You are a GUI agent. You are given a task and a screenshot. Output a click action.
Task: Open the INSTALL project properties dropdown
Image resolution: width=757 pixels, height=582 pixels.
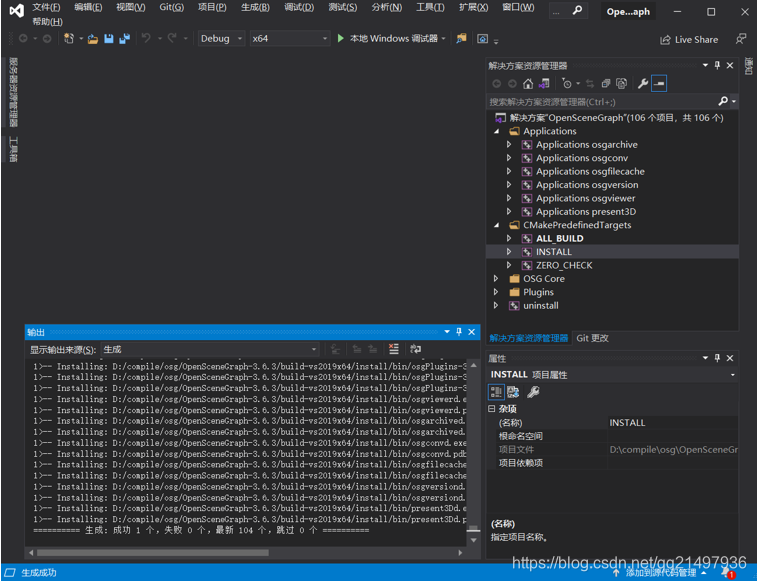click(732, 374)
